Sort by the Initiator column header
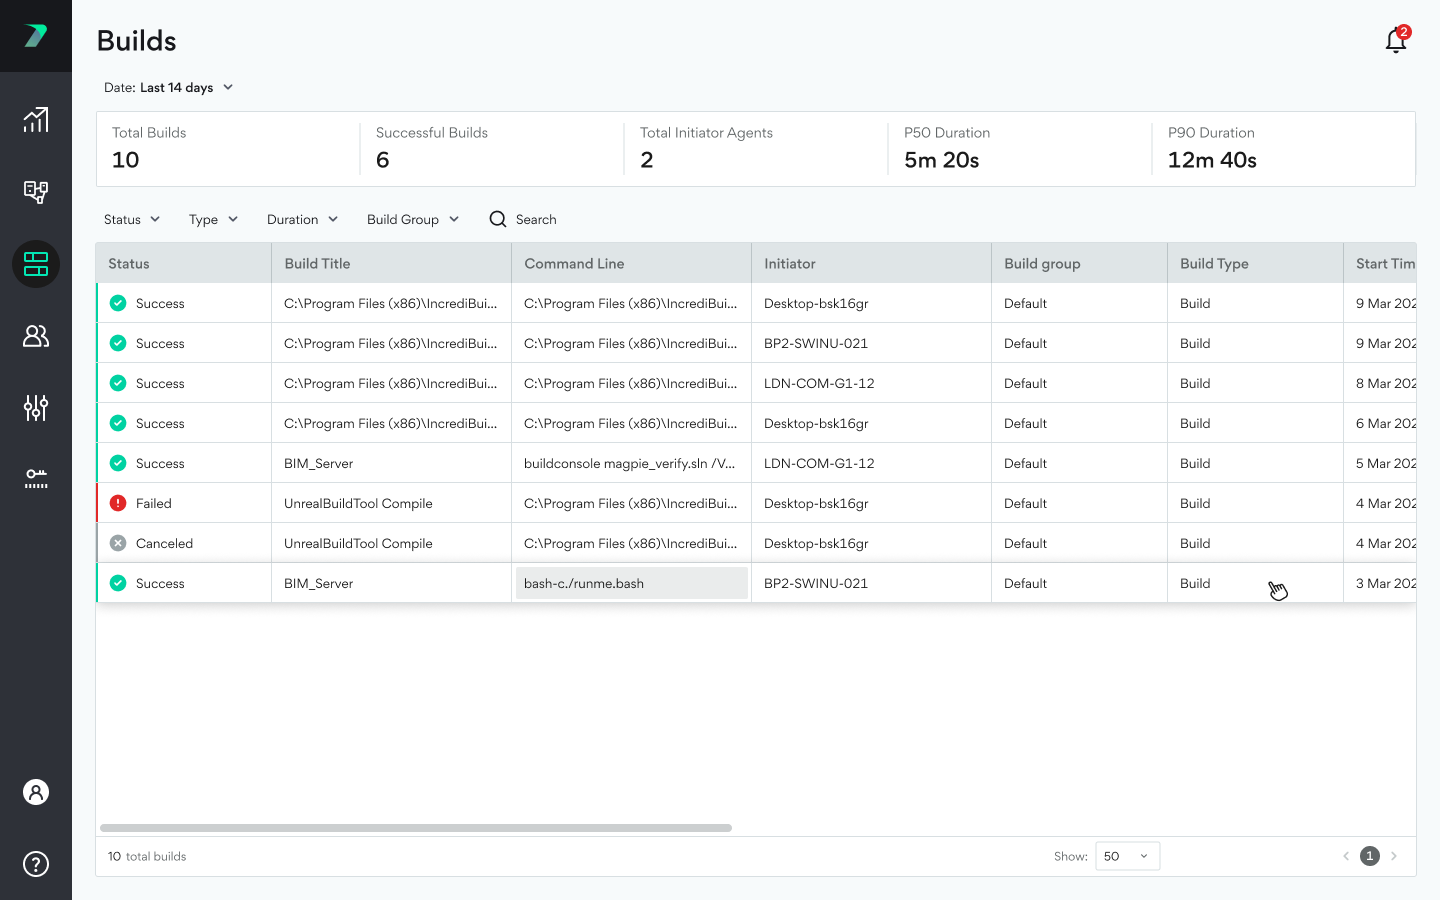The height and width of the screenshot is (900, 1440). (872, 263)
